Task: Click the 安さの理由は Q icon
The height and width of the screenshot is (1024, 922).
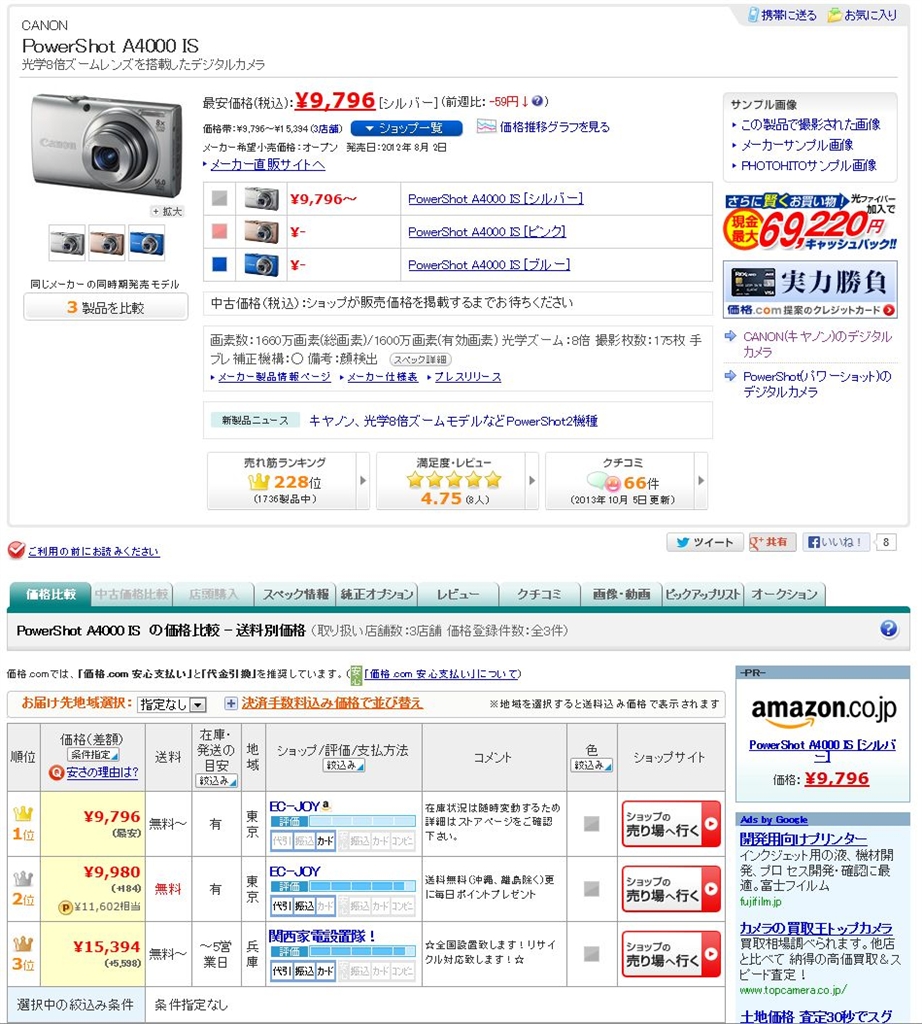Action: click(x=56, y=773)
